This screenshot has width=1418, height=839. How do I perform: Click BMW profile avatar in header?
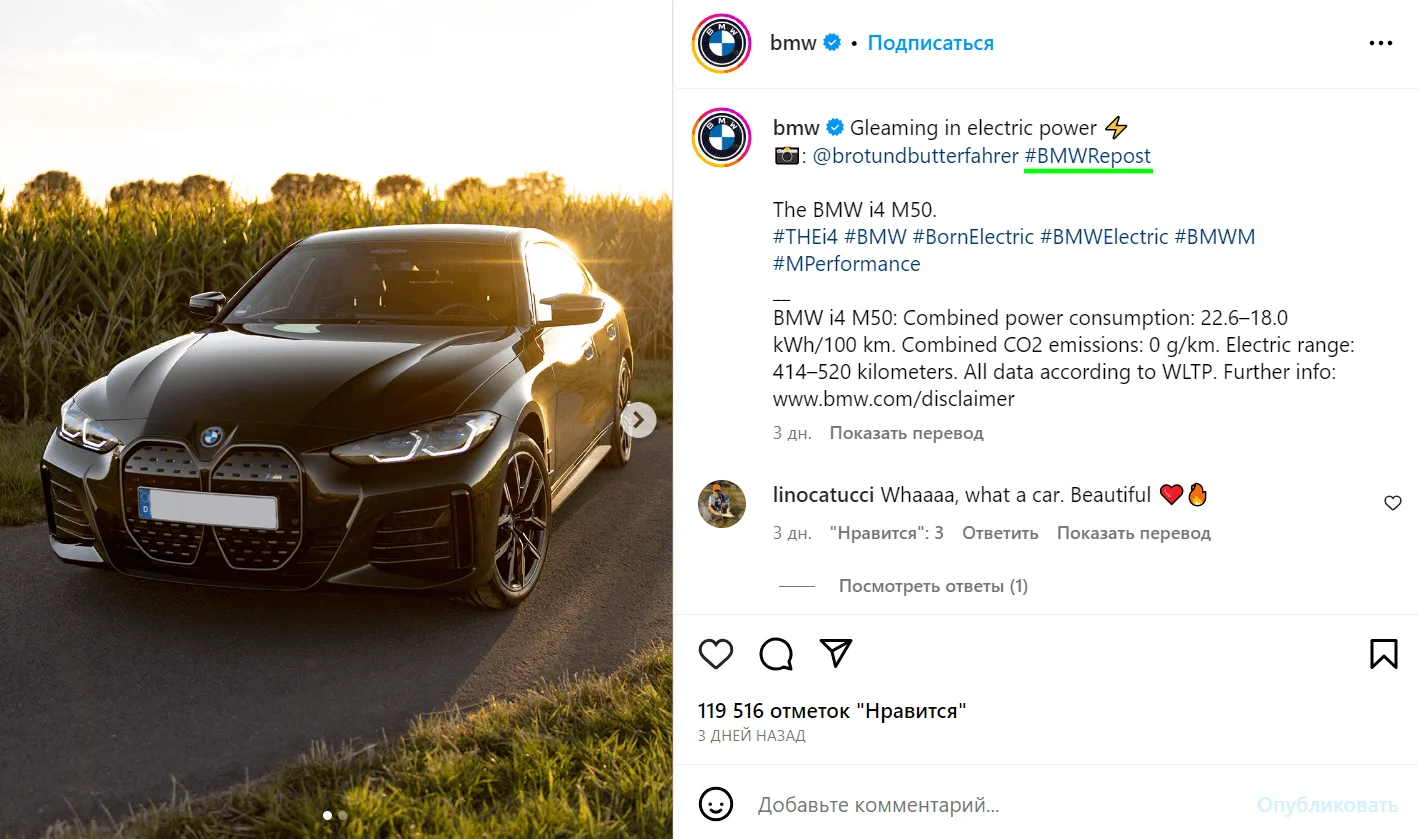click(x=721, y=44)
